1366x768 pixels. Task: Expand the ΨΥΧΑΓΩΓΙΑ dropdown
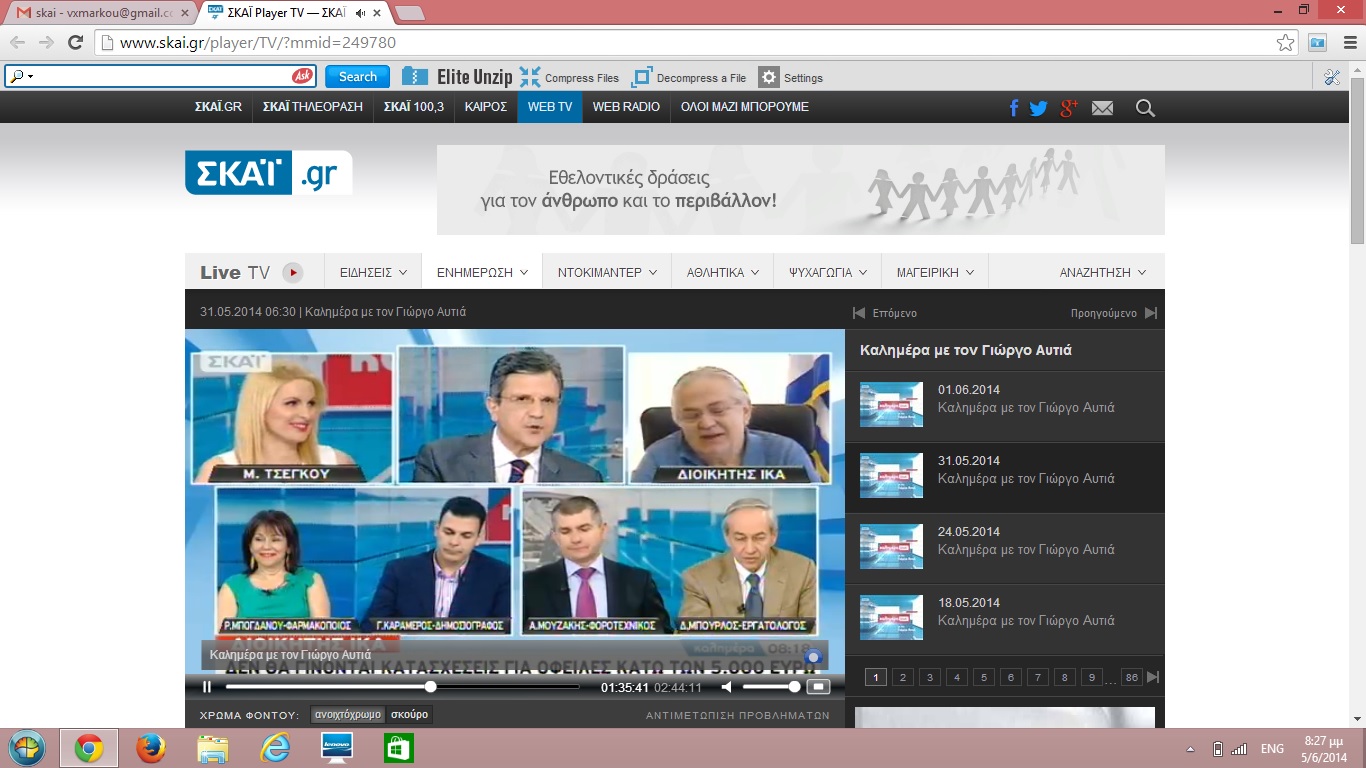(828, 272)
